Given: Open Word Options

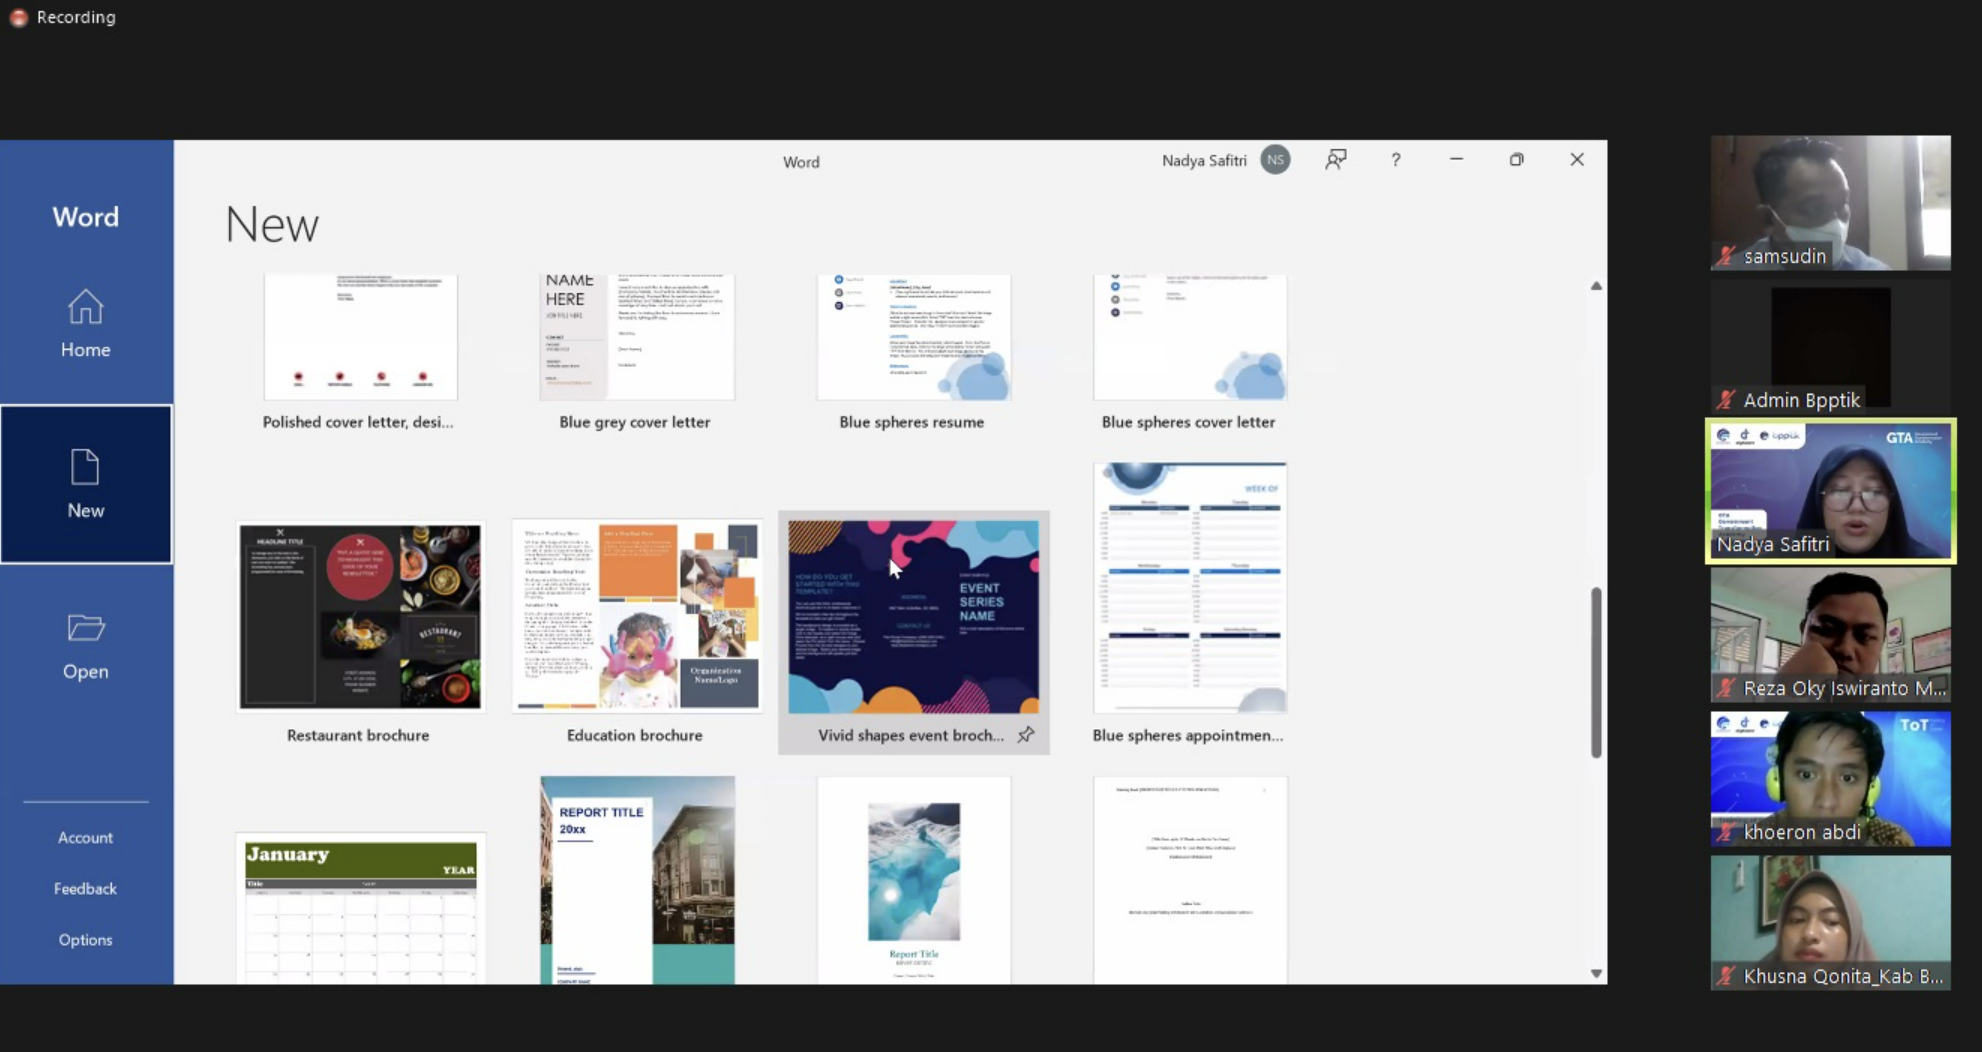Looking at the screenshot, I should pos(85,940).
